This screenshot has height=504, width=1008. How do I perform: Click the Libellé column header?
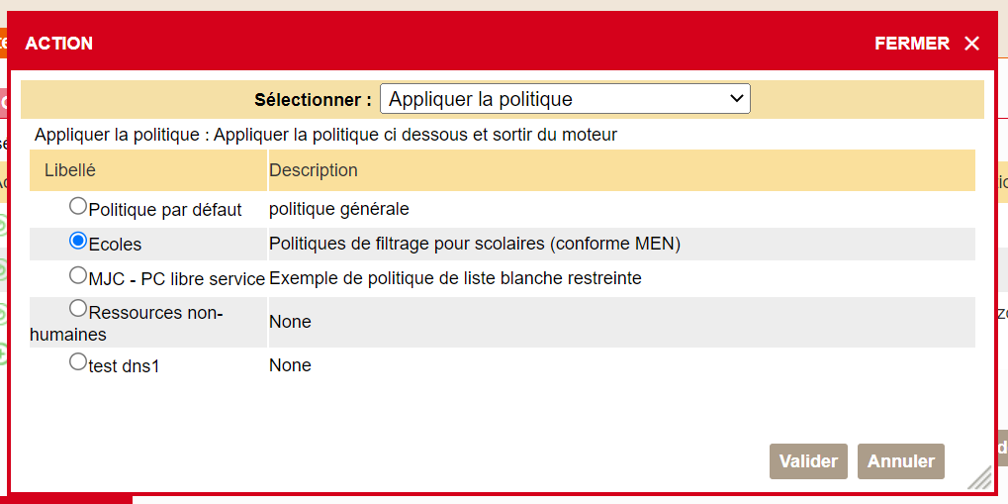point(70,170)
